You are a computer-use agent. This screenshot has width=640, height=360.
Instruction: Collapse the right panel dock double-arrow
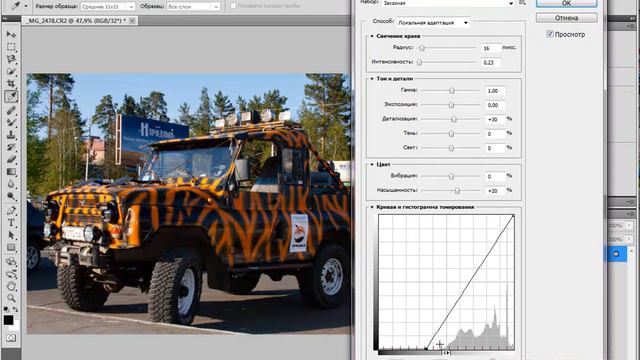pyautogui.click(x=632, y=18)
